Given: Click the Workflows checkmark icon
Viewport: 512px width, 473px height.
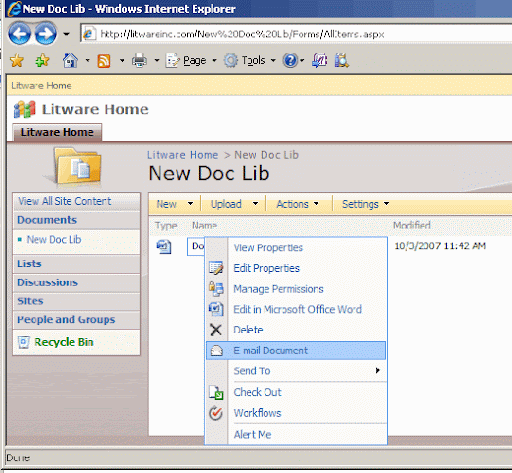Looking at the screenshot, I should tap(216, 413).
